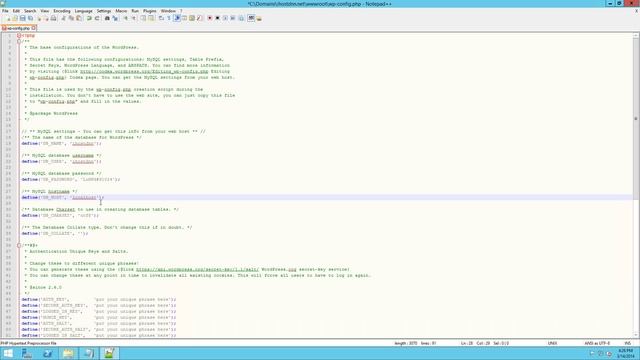
Task: Click the Notepad++ taskbar icon
Action: coord(109,353)
